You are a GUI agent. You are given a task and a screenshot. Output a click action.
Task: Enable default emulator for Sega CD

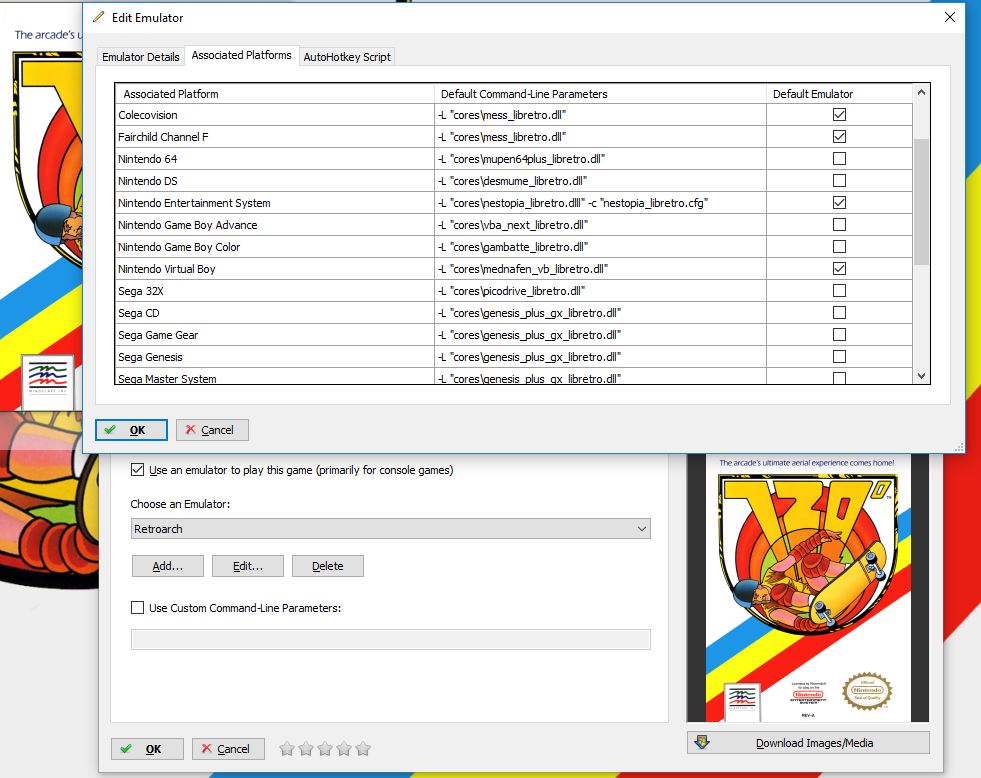[x=839, y=312]
